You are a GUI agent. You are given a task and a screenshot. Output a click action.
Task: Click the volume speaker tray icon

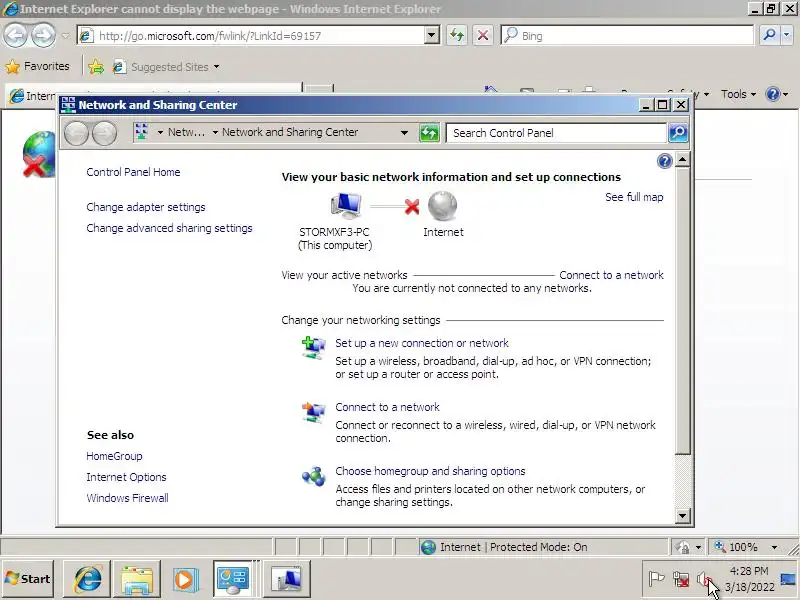(705, 579)
